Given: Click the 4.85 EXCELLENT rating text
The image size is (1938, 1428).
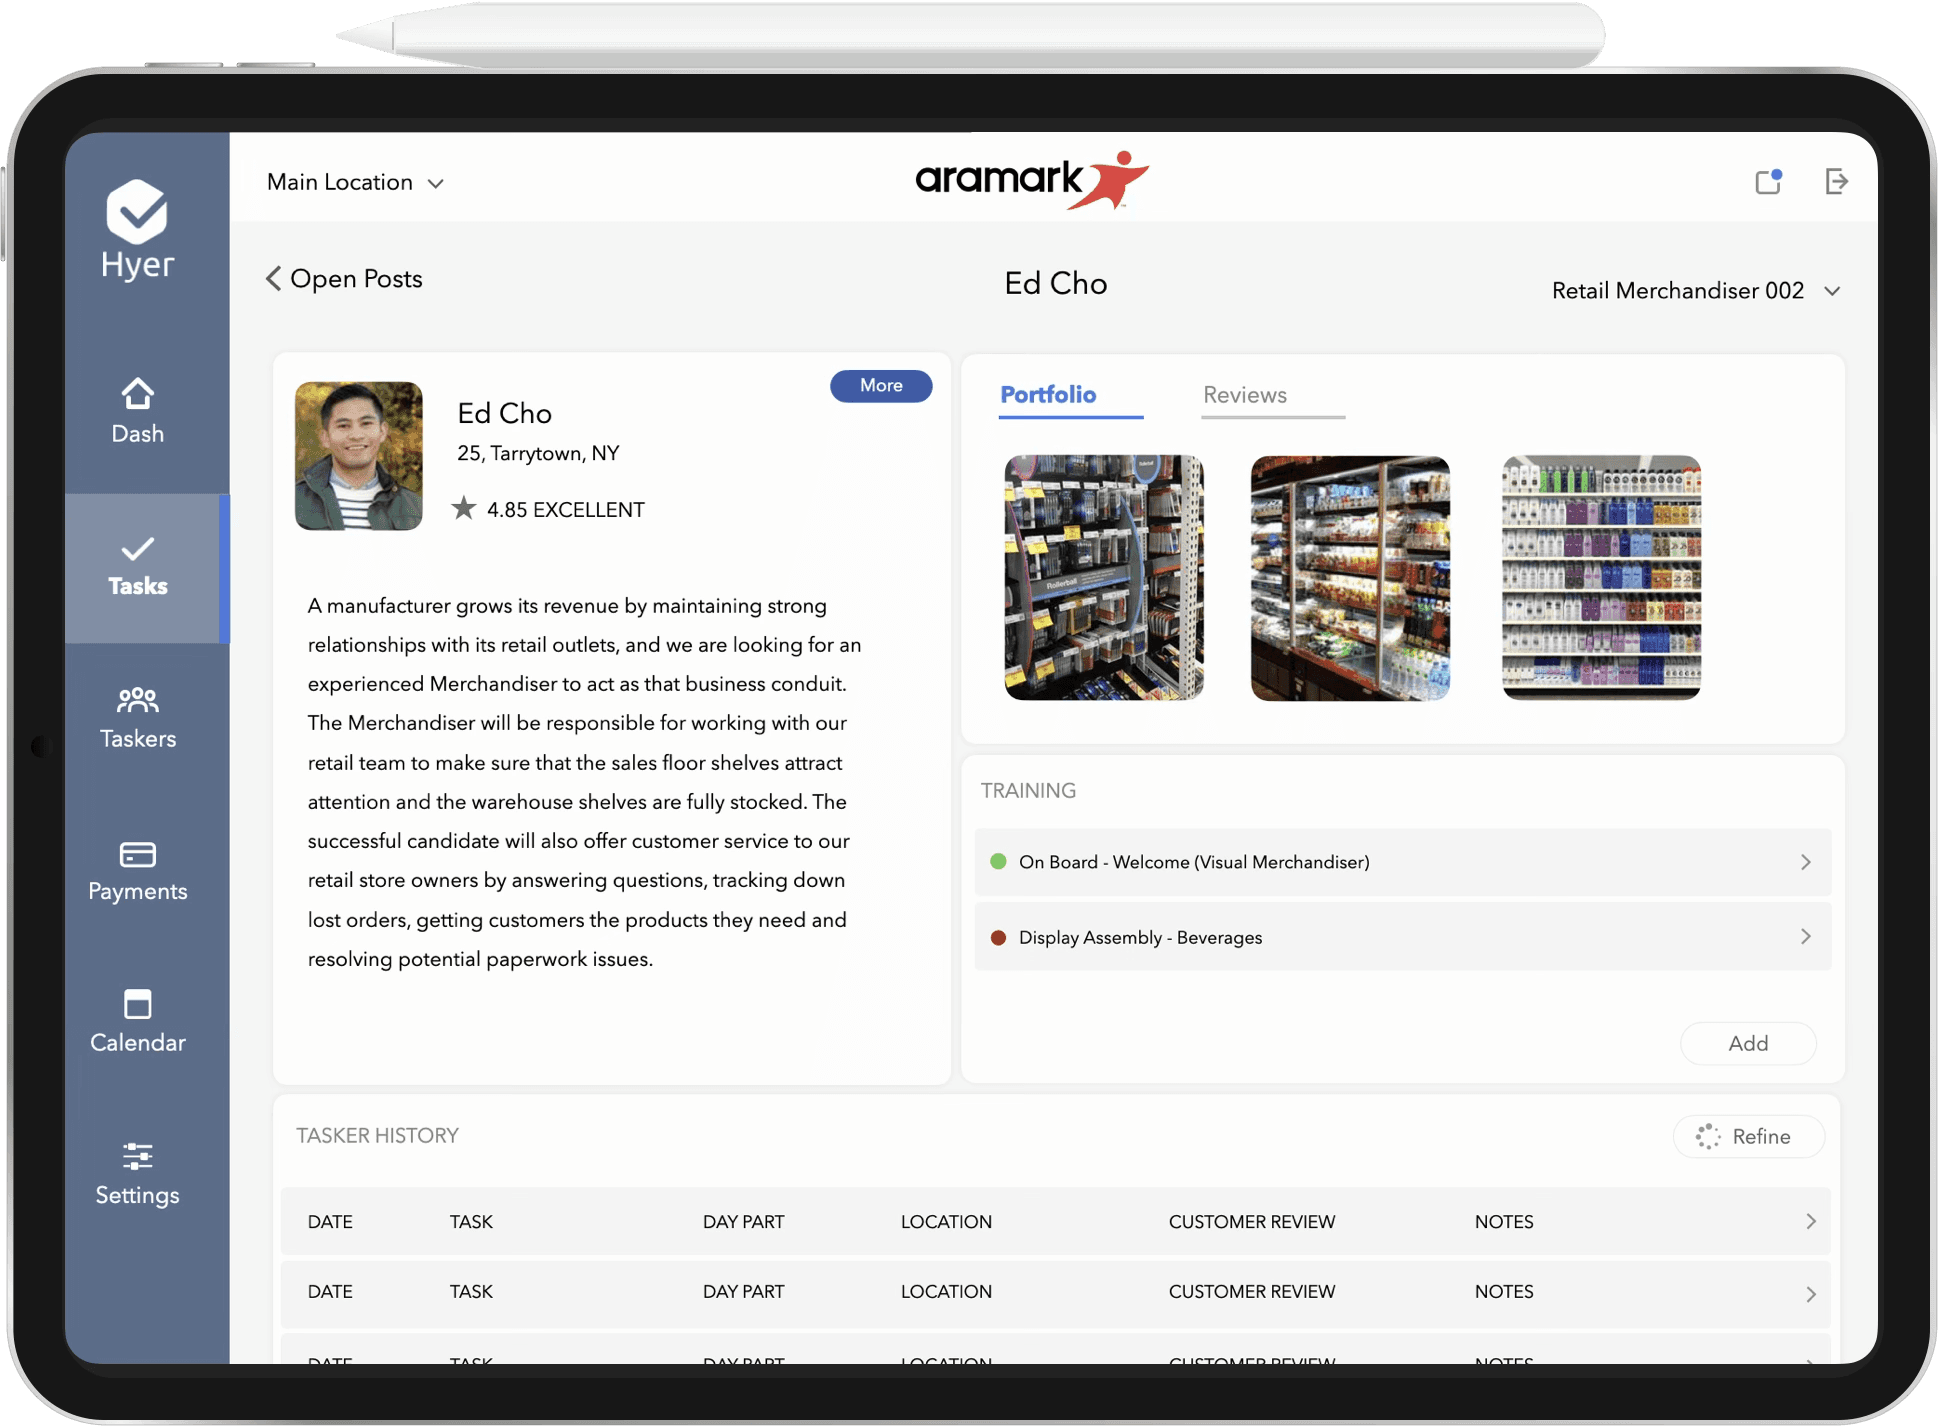Looking at the screenshot, I should point(566,510).
